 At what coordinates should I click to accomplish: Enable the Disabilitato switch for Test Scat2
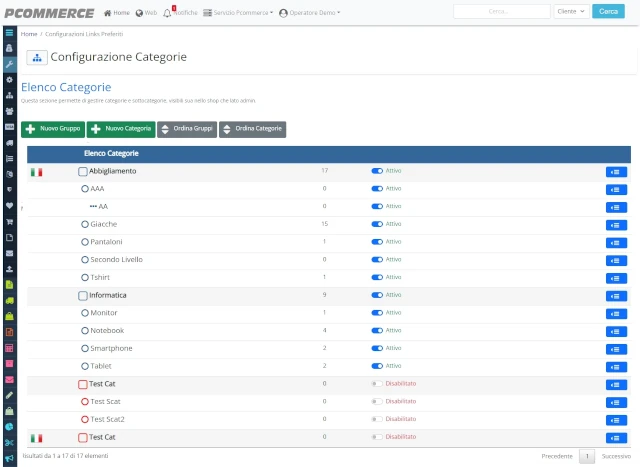[377, 419]
